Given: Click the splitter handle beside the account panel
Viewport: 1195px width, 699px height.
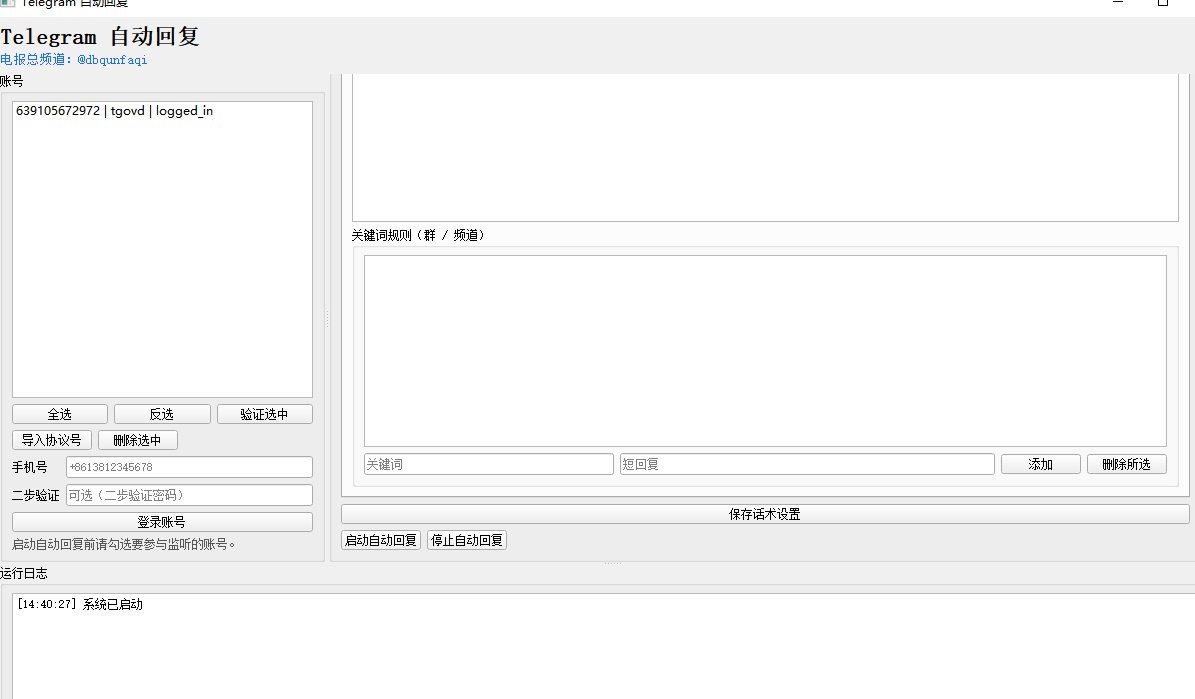Looking at the screenshot, I should click(327, 318).
